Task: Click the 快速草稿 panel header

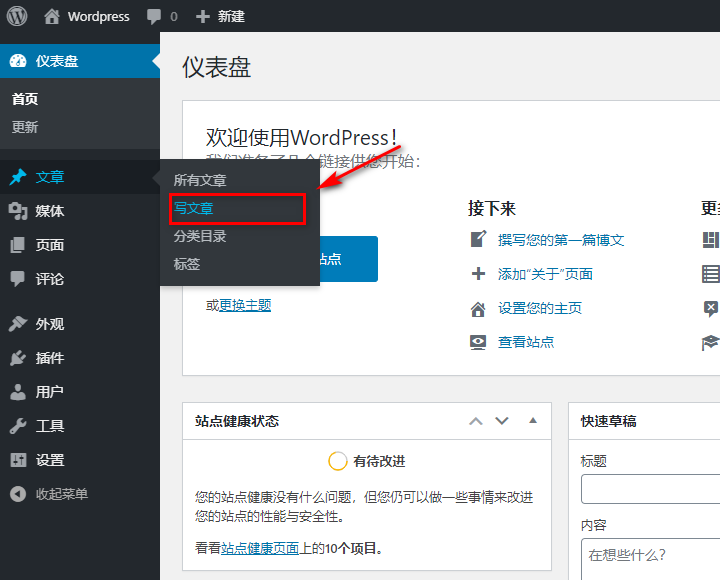Action: [x=644, y=421]
